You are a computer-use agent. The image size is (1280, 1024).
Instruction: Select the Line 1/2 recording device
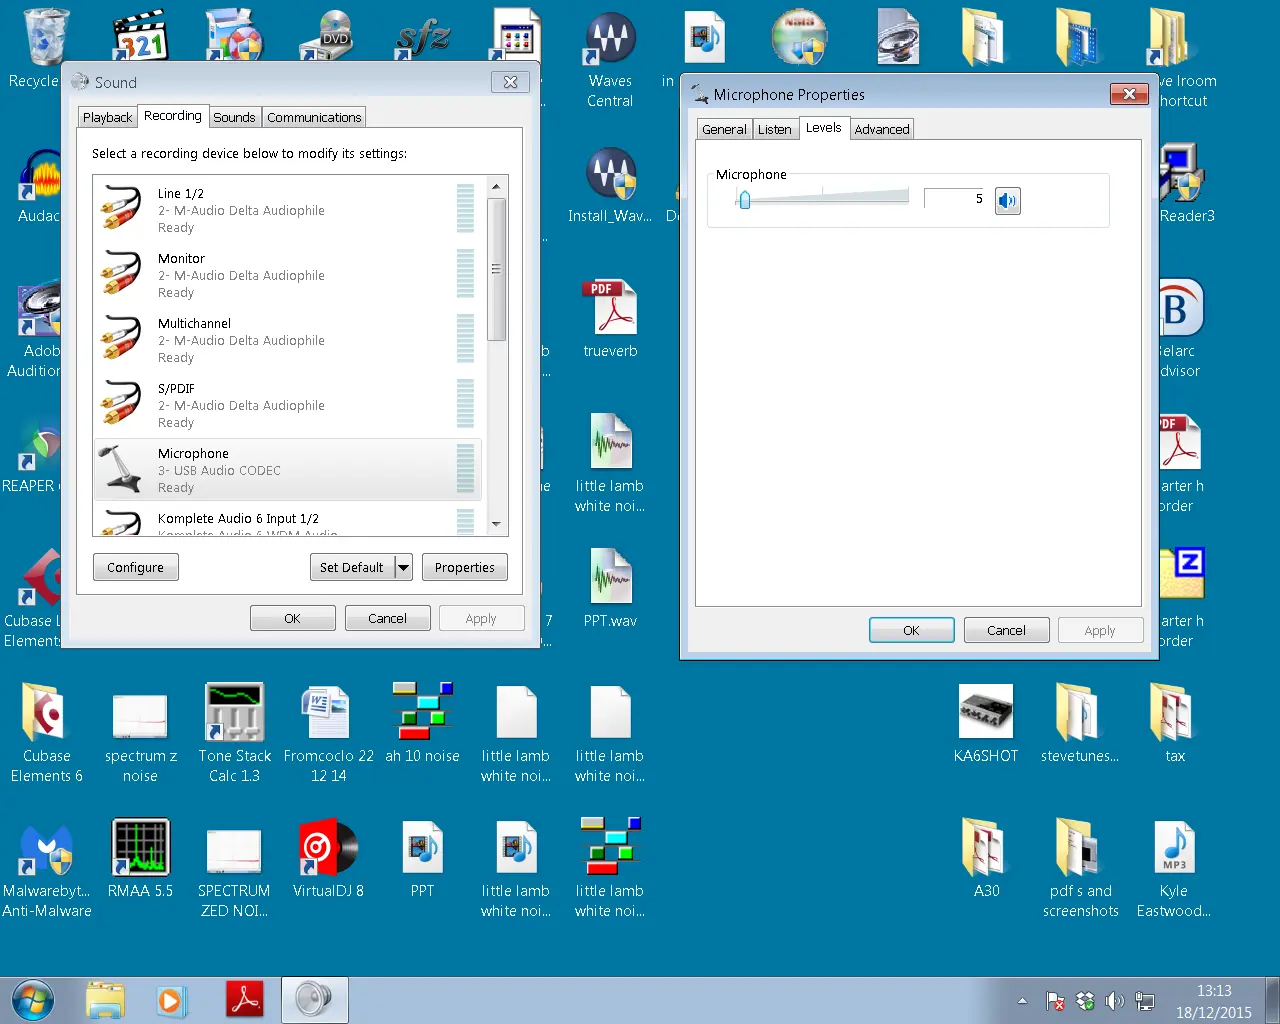(287, 210)
